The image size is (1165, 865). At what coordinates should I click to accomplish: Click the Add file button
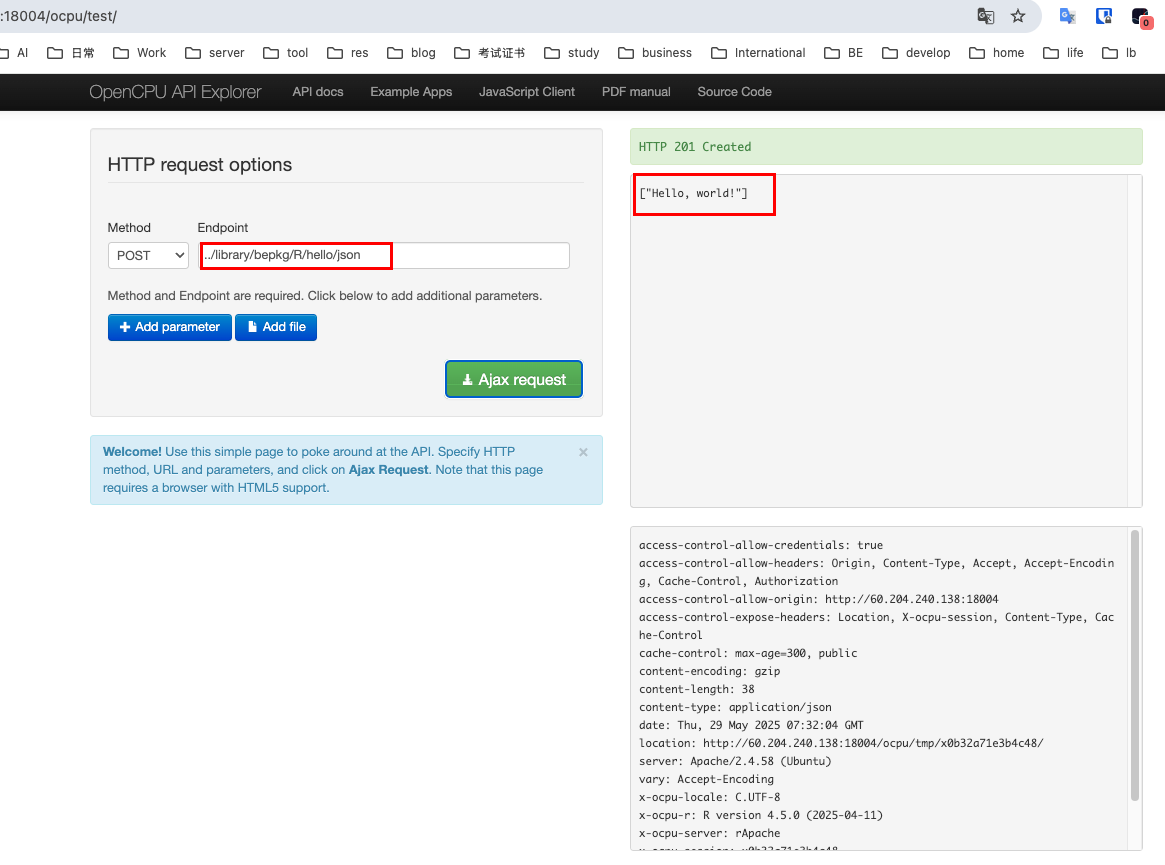276,327
